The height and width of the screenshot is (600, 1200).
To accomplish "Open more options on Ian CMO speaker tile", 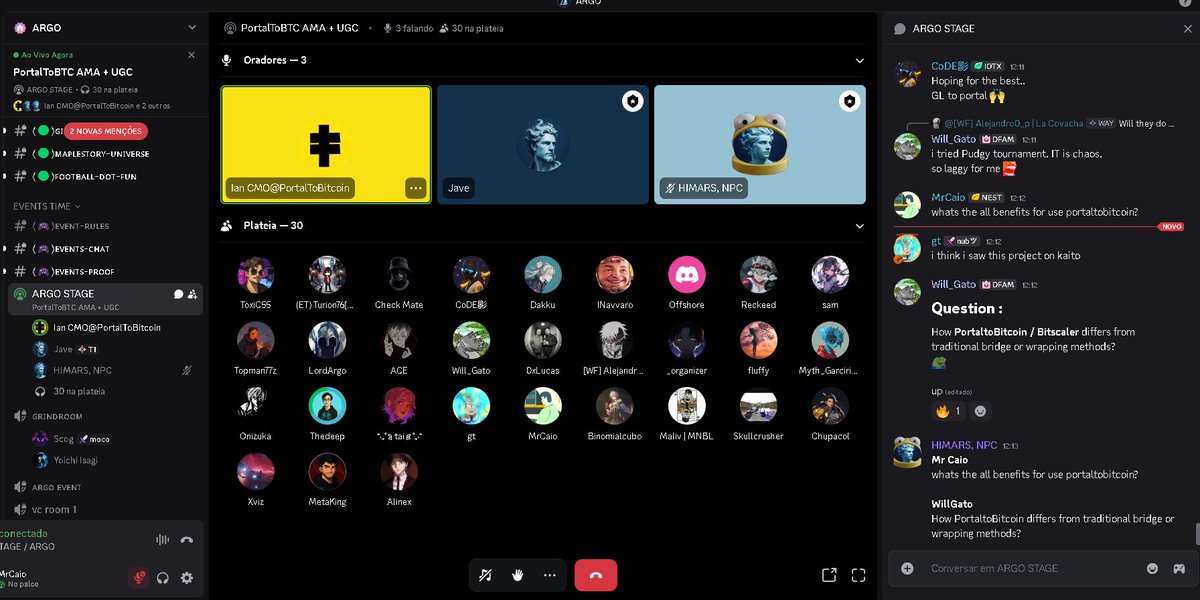I will click(x=416, y=188).
